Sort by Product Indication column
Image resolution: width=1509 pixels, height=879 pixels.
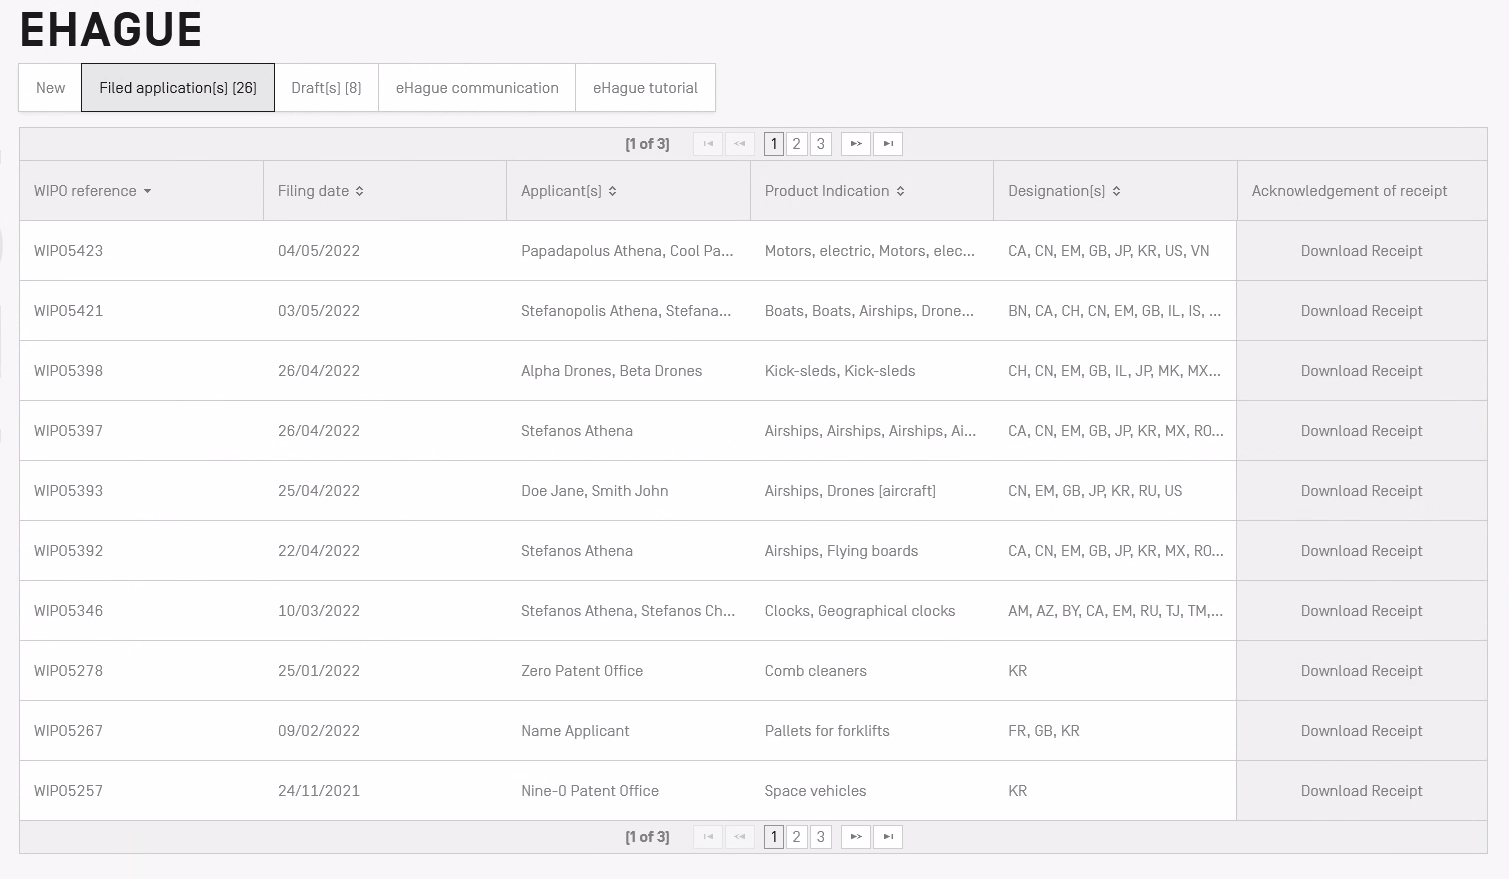pos(834,191)
